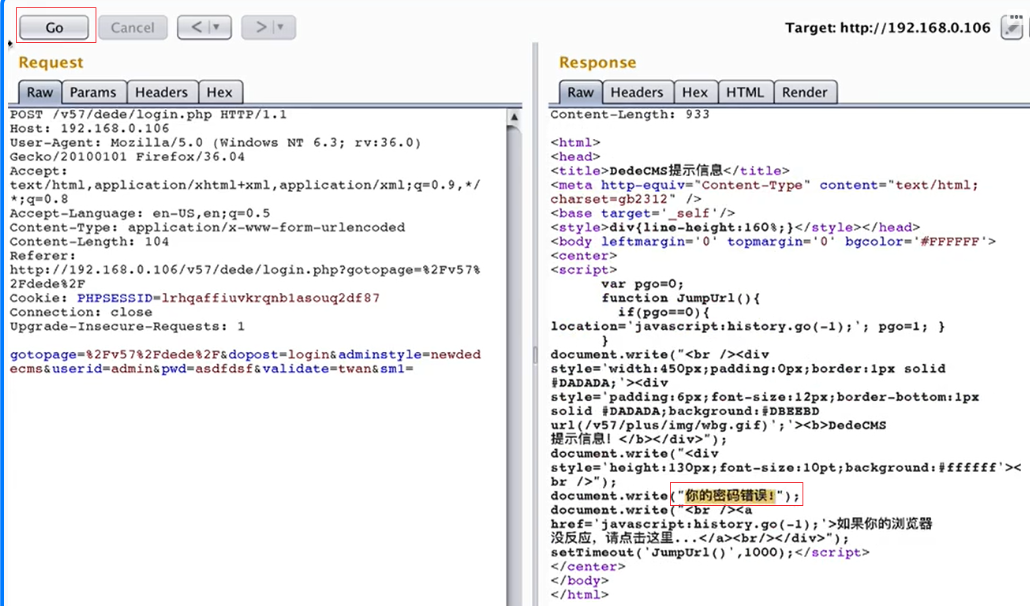Open the Response Headers tab
This screenshot has width=1030, height=606.
coord(637,93)
